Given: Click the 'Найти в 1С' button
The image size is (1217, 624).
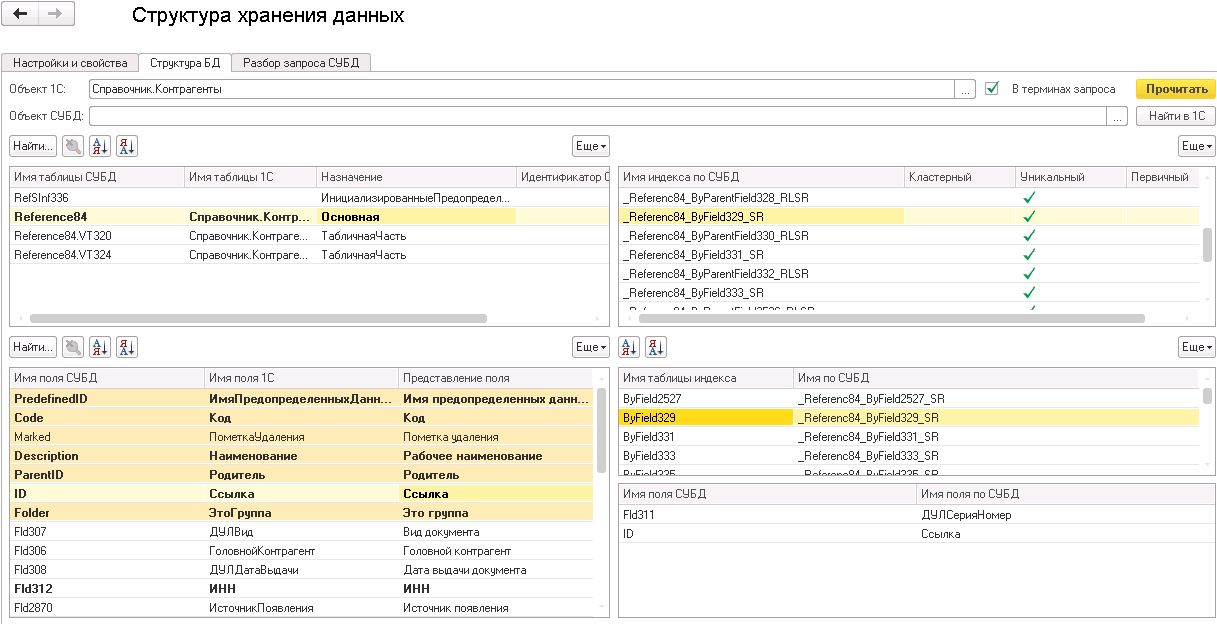Looking at the screenshot, I should pyautogui.click(x=1175, y=116).
